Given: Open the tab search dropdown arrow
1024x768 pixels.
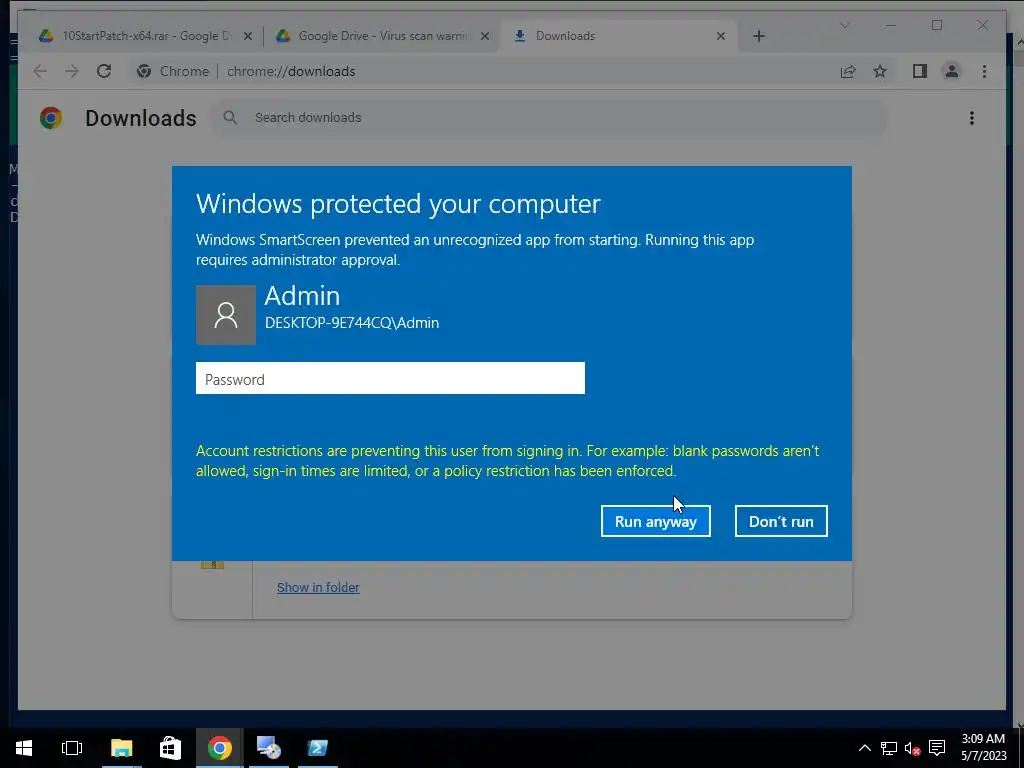Looking at the screenshot, I should point(844,25).
